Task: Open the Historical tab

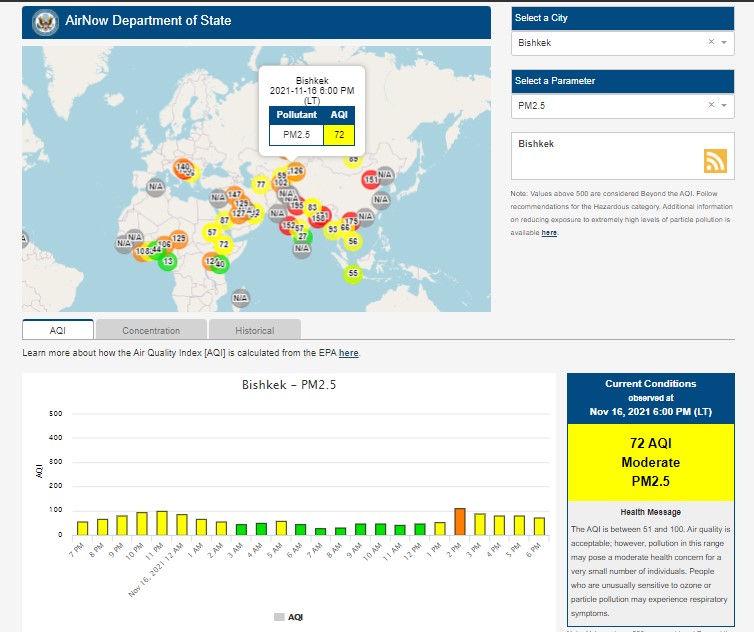Action: tap(254, 330)
